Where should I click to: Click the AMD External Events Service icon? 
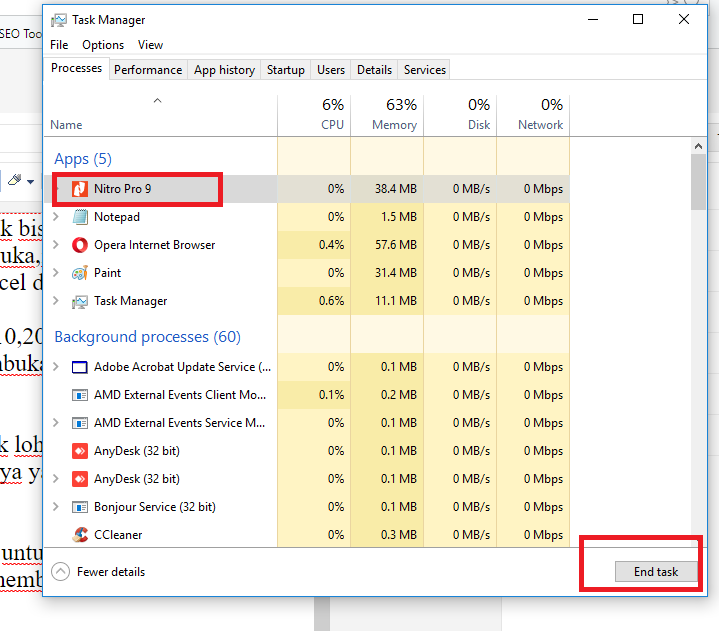(80, 423)
